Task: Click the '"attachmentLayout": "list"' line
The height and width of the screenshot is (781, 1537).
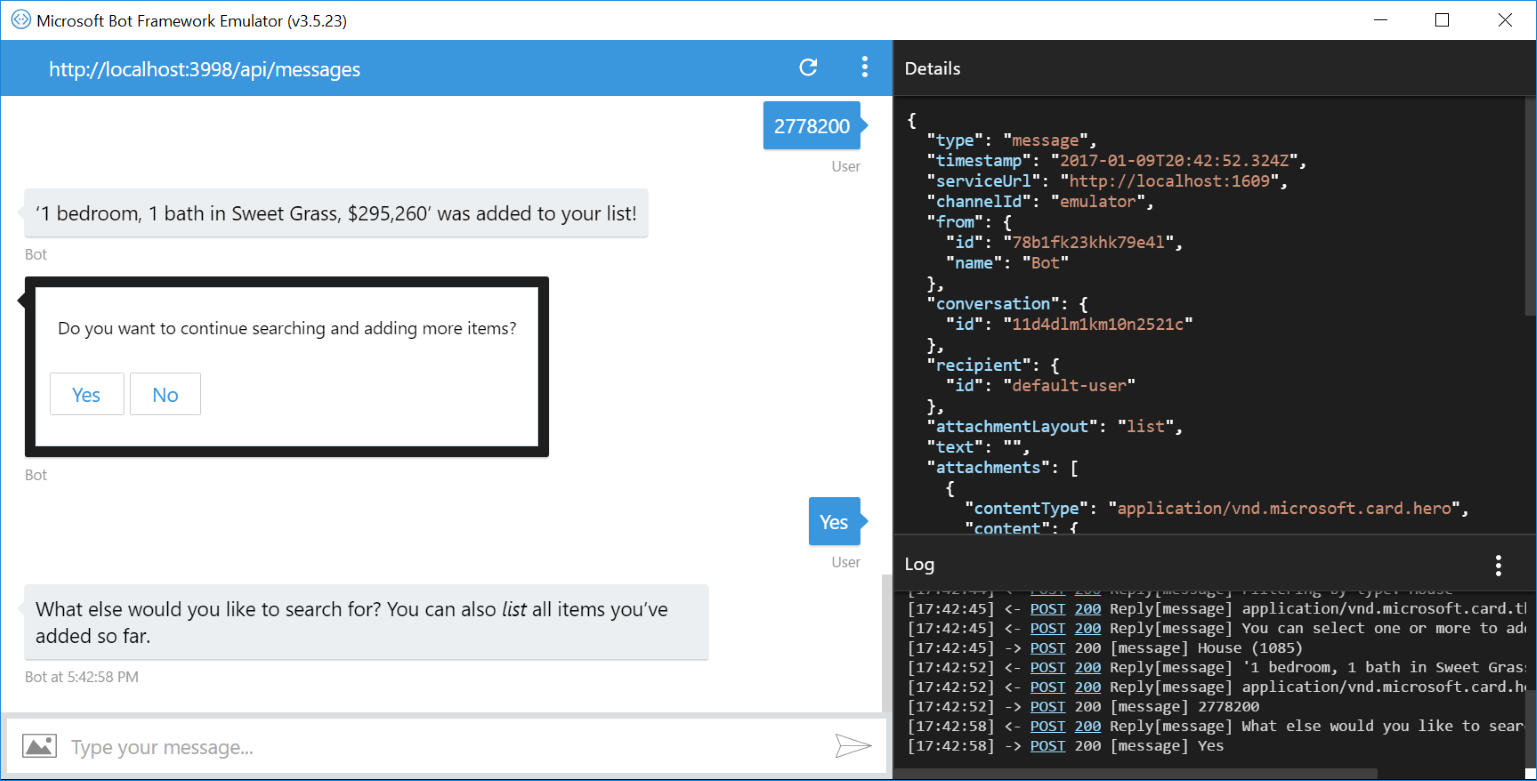Action: pos(1054,426)
